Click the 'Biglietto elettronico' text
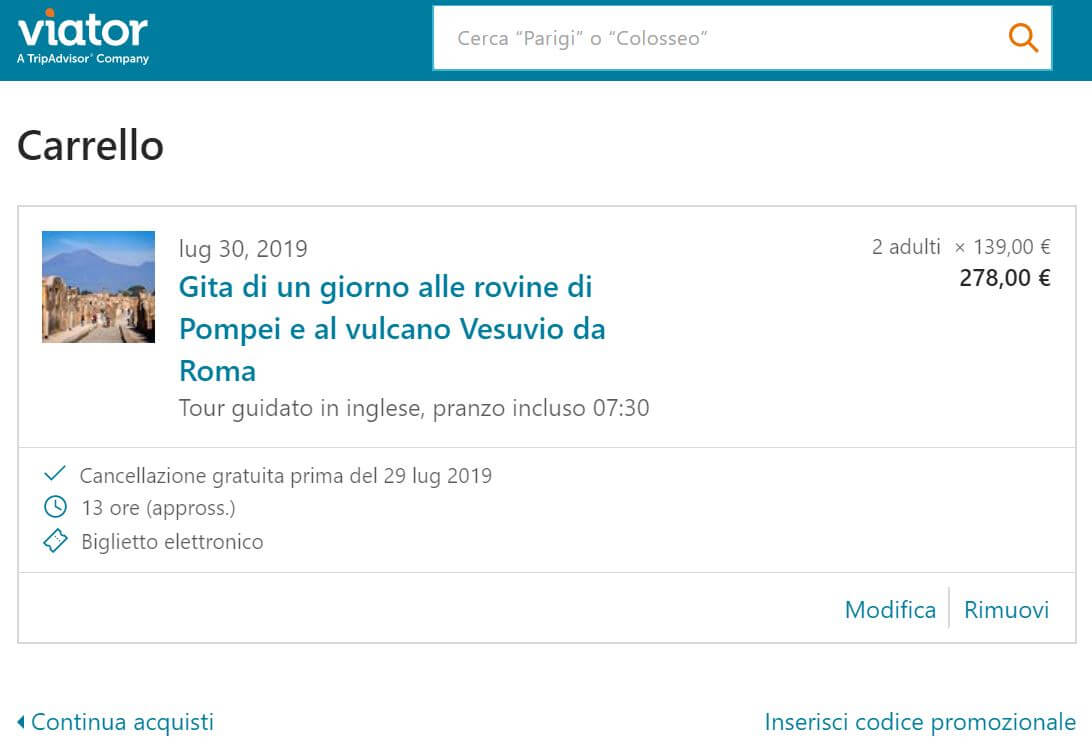Image resolution: width=1092 pixels, height=750 pixels. 172,542
